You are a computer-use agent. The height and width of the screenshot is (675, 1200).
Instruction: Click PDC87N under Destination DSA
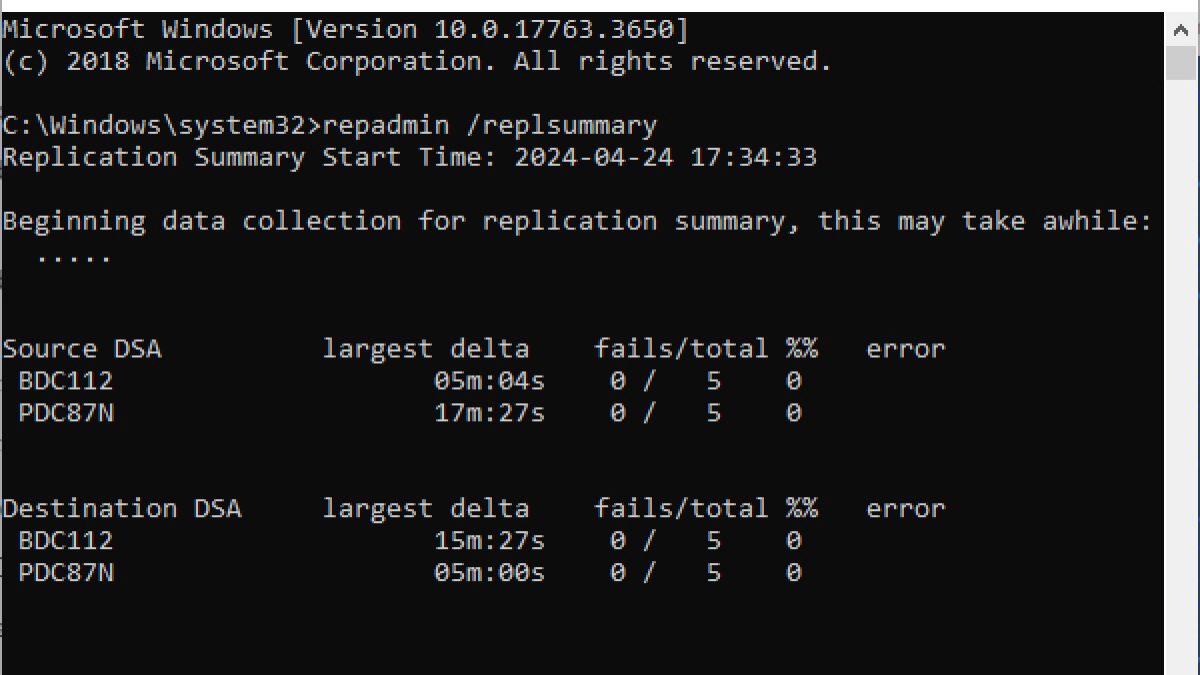pyautogui.click(x=66, y=573)
